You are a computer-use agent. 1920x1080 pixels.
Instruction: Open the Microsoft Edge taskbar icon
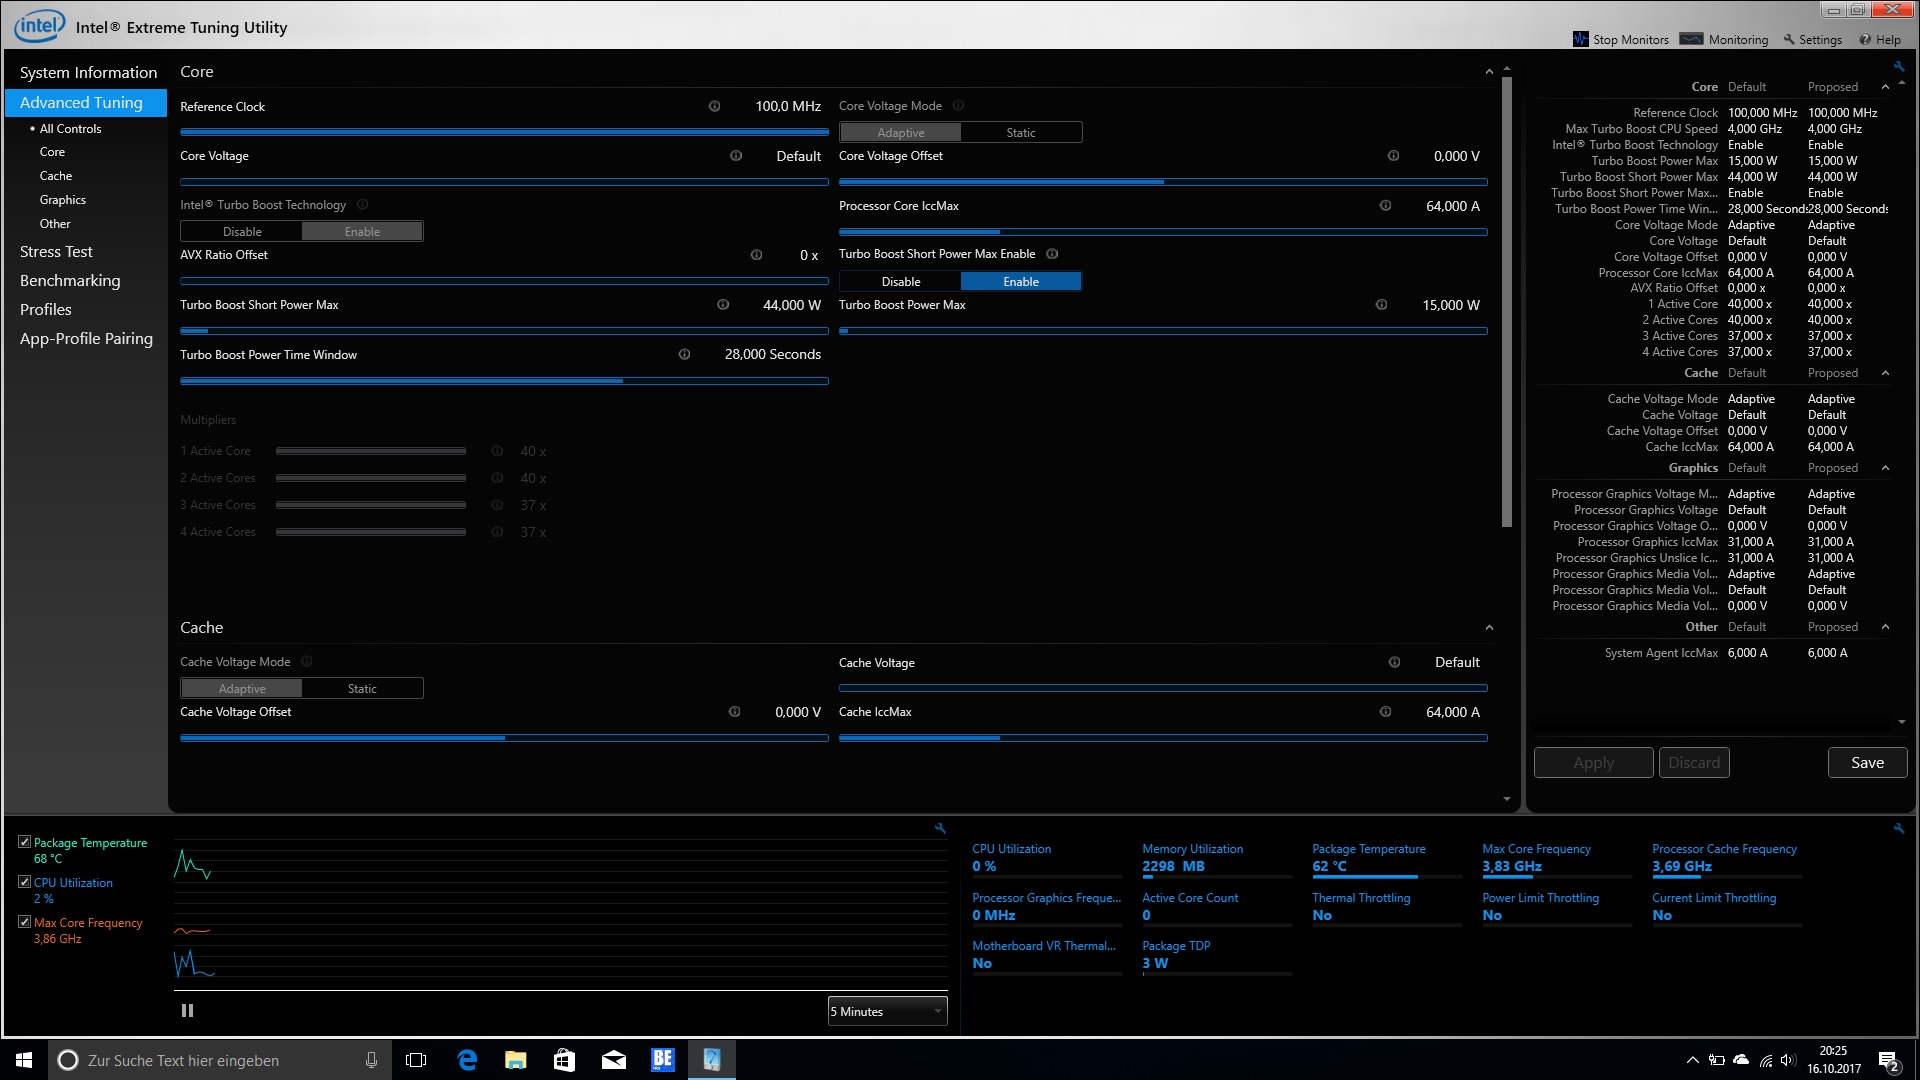click(467, 1060)
